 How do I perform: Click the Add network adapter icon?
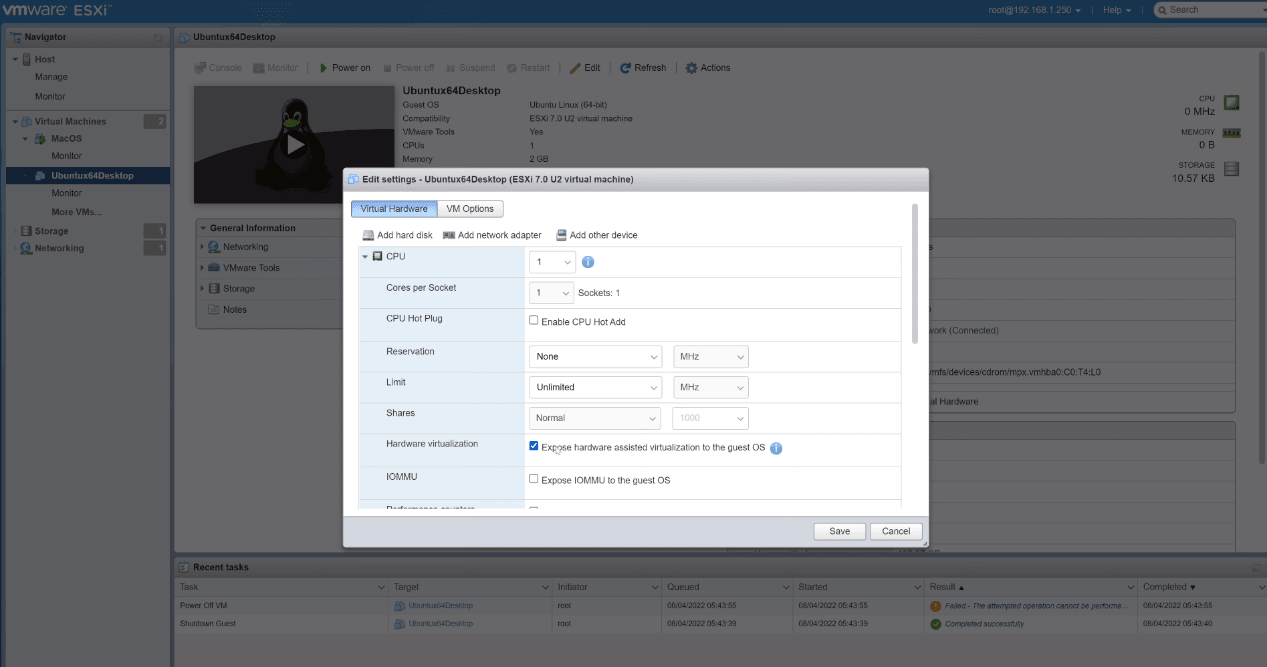click(449, 235)
